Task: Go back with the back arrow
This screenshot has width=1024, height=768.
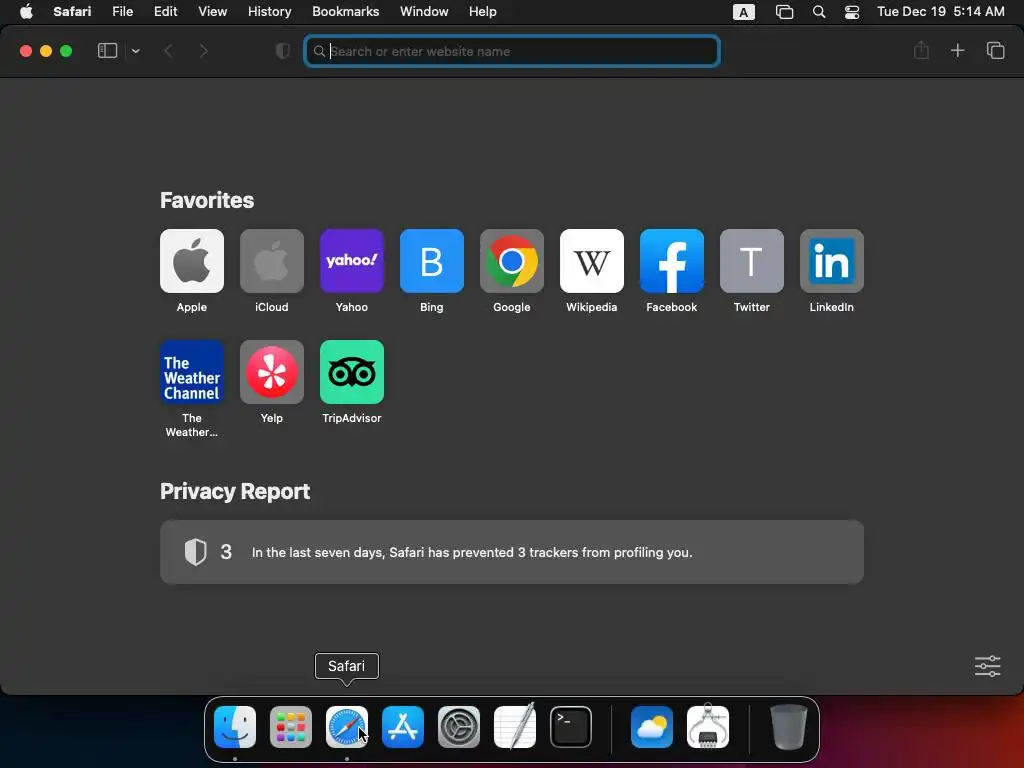Action: click(x=168, y=51)
